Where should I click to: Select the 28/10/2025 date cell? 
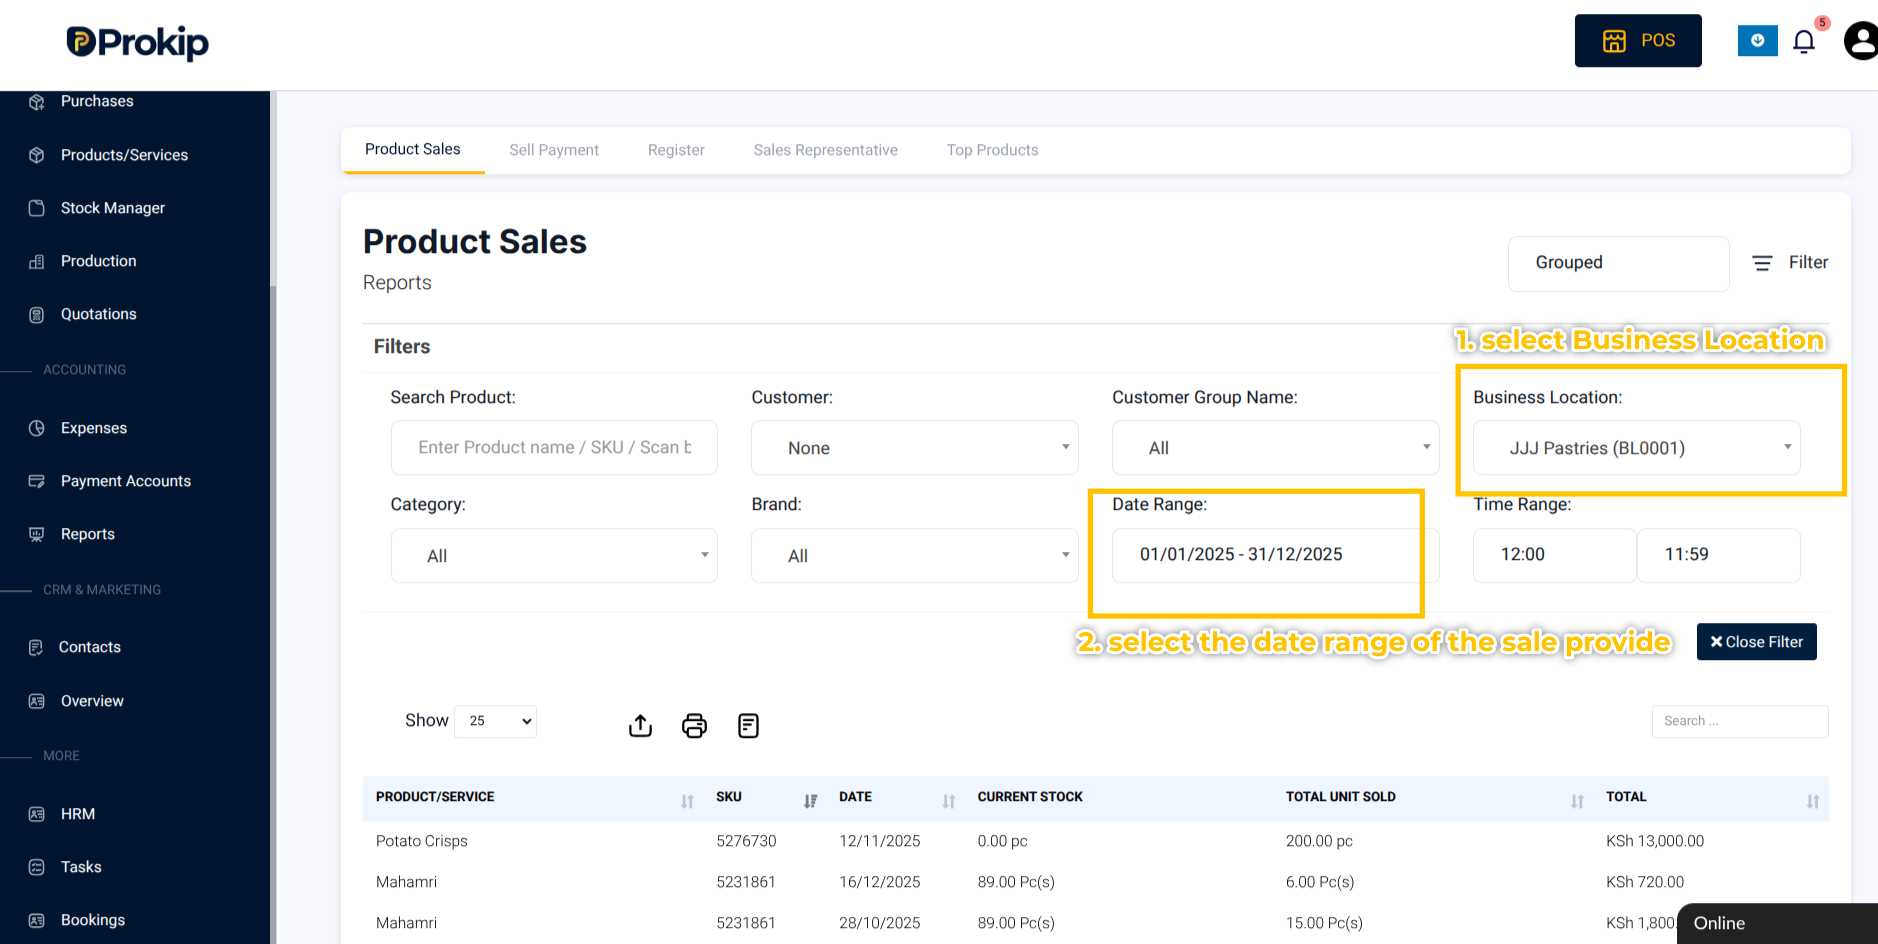(x=880, y=923)
